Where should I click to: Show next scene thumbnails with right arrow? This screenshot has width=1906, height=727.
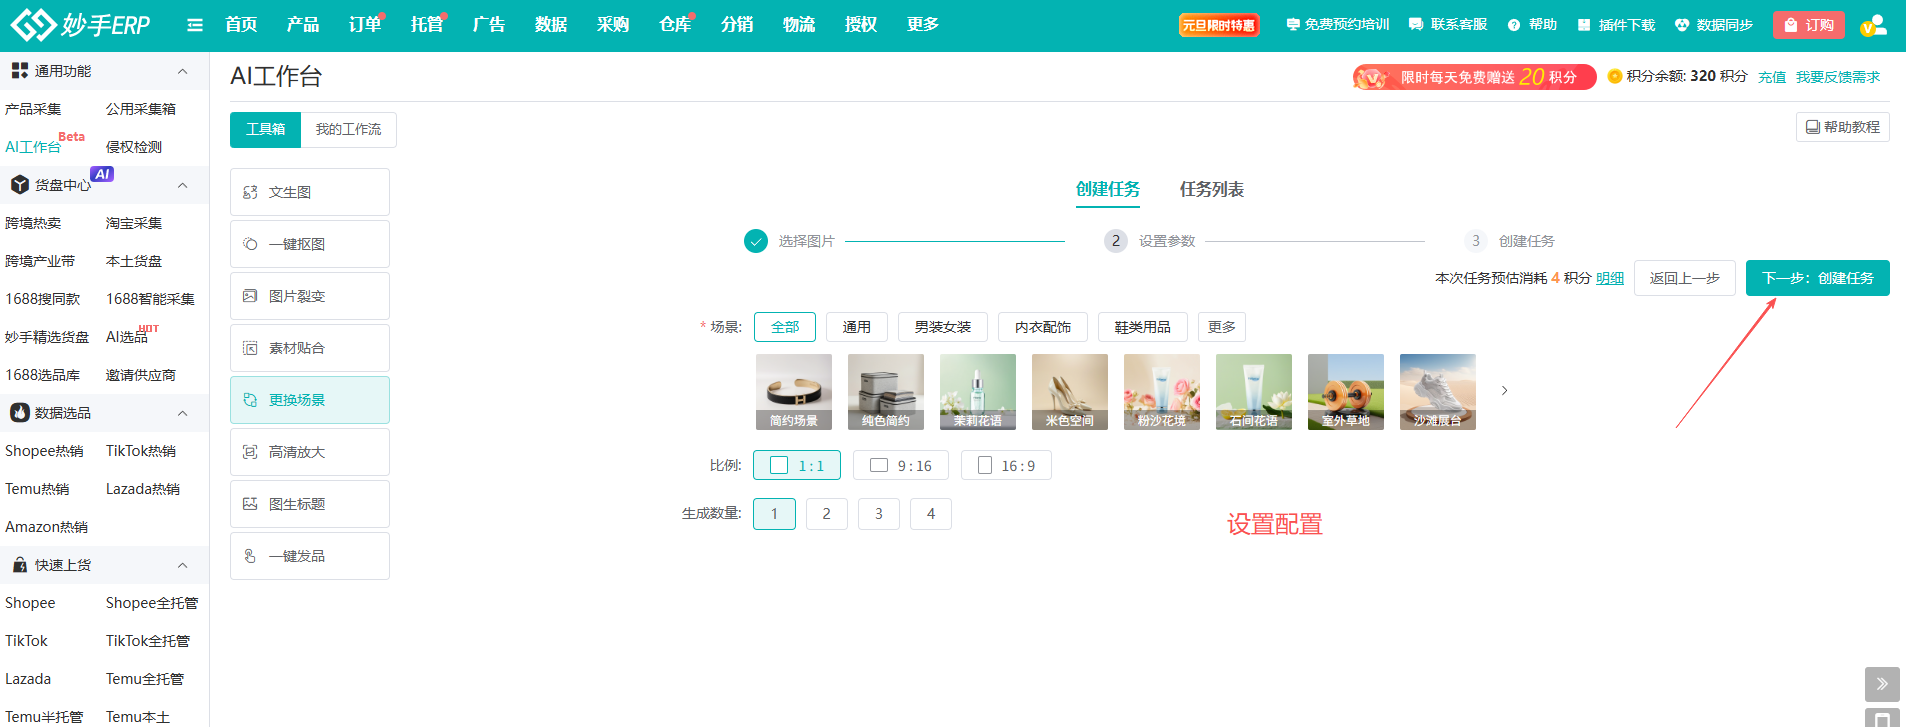coord(1504,391)
